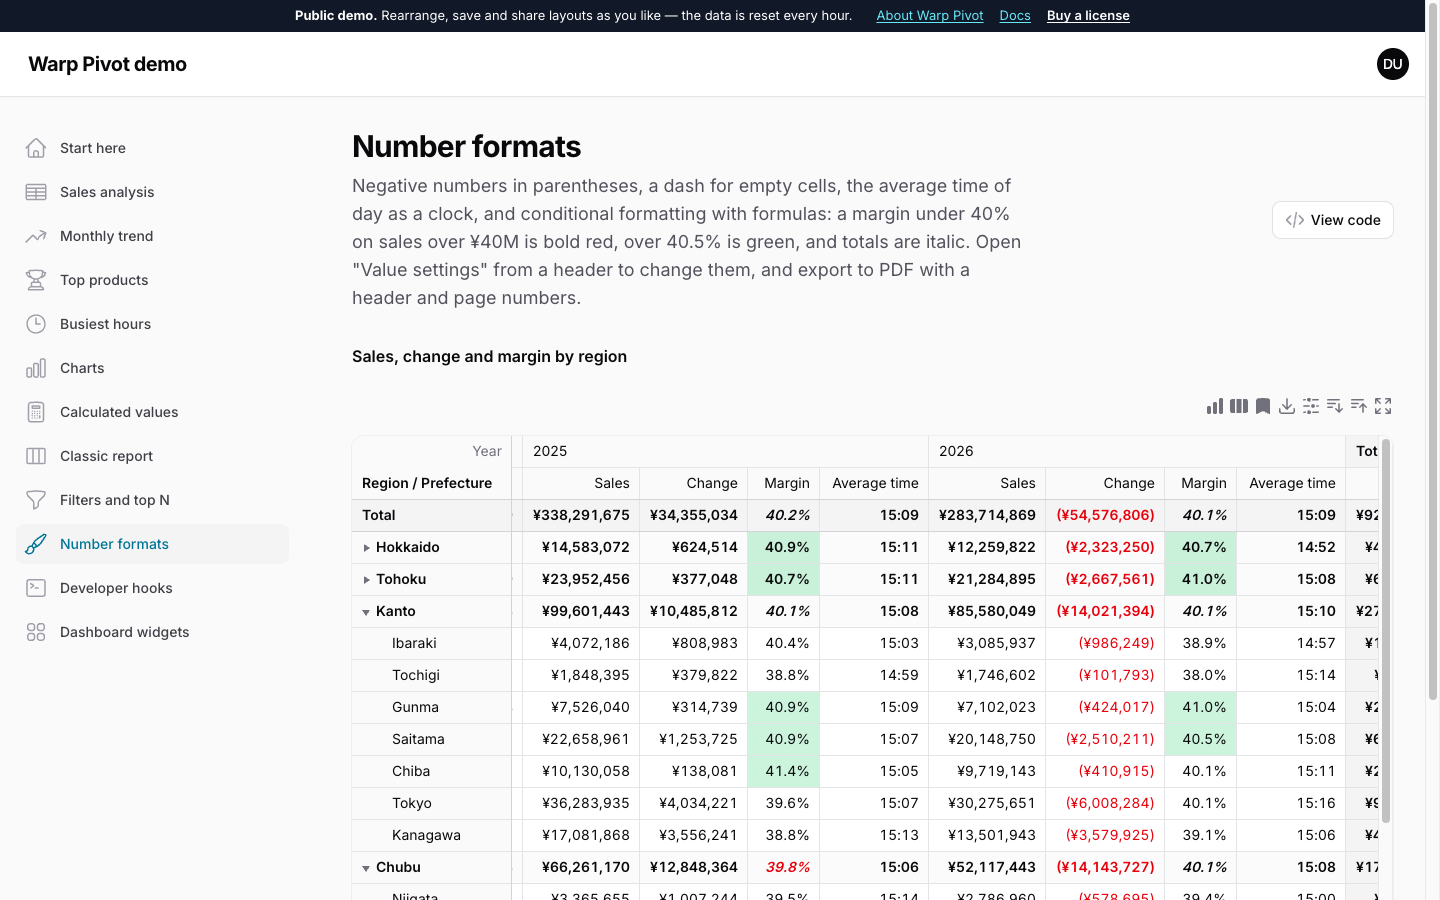This screenshot has width=1440, height=900.
Task: Click the 2026 year column header
Action: pos(1137,451)
